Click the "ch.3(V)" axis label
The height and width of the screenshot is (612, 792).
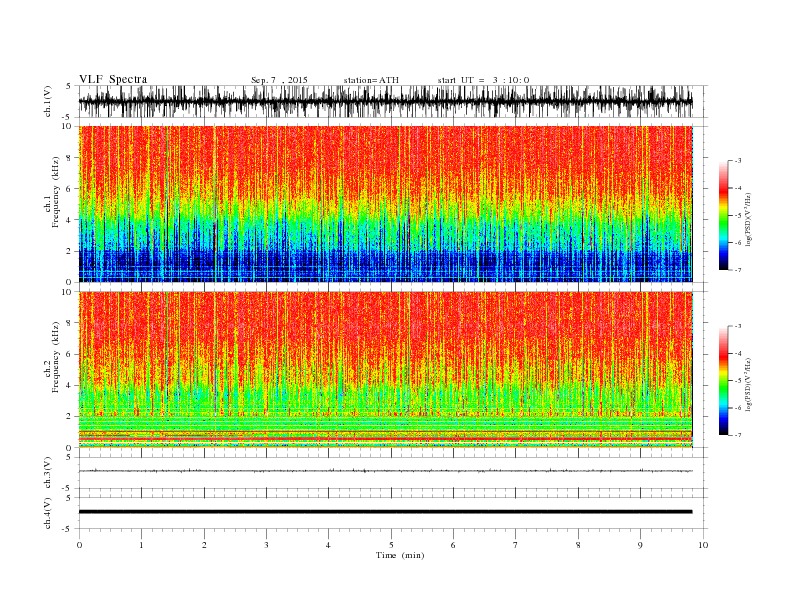click(x=48, y=473)
